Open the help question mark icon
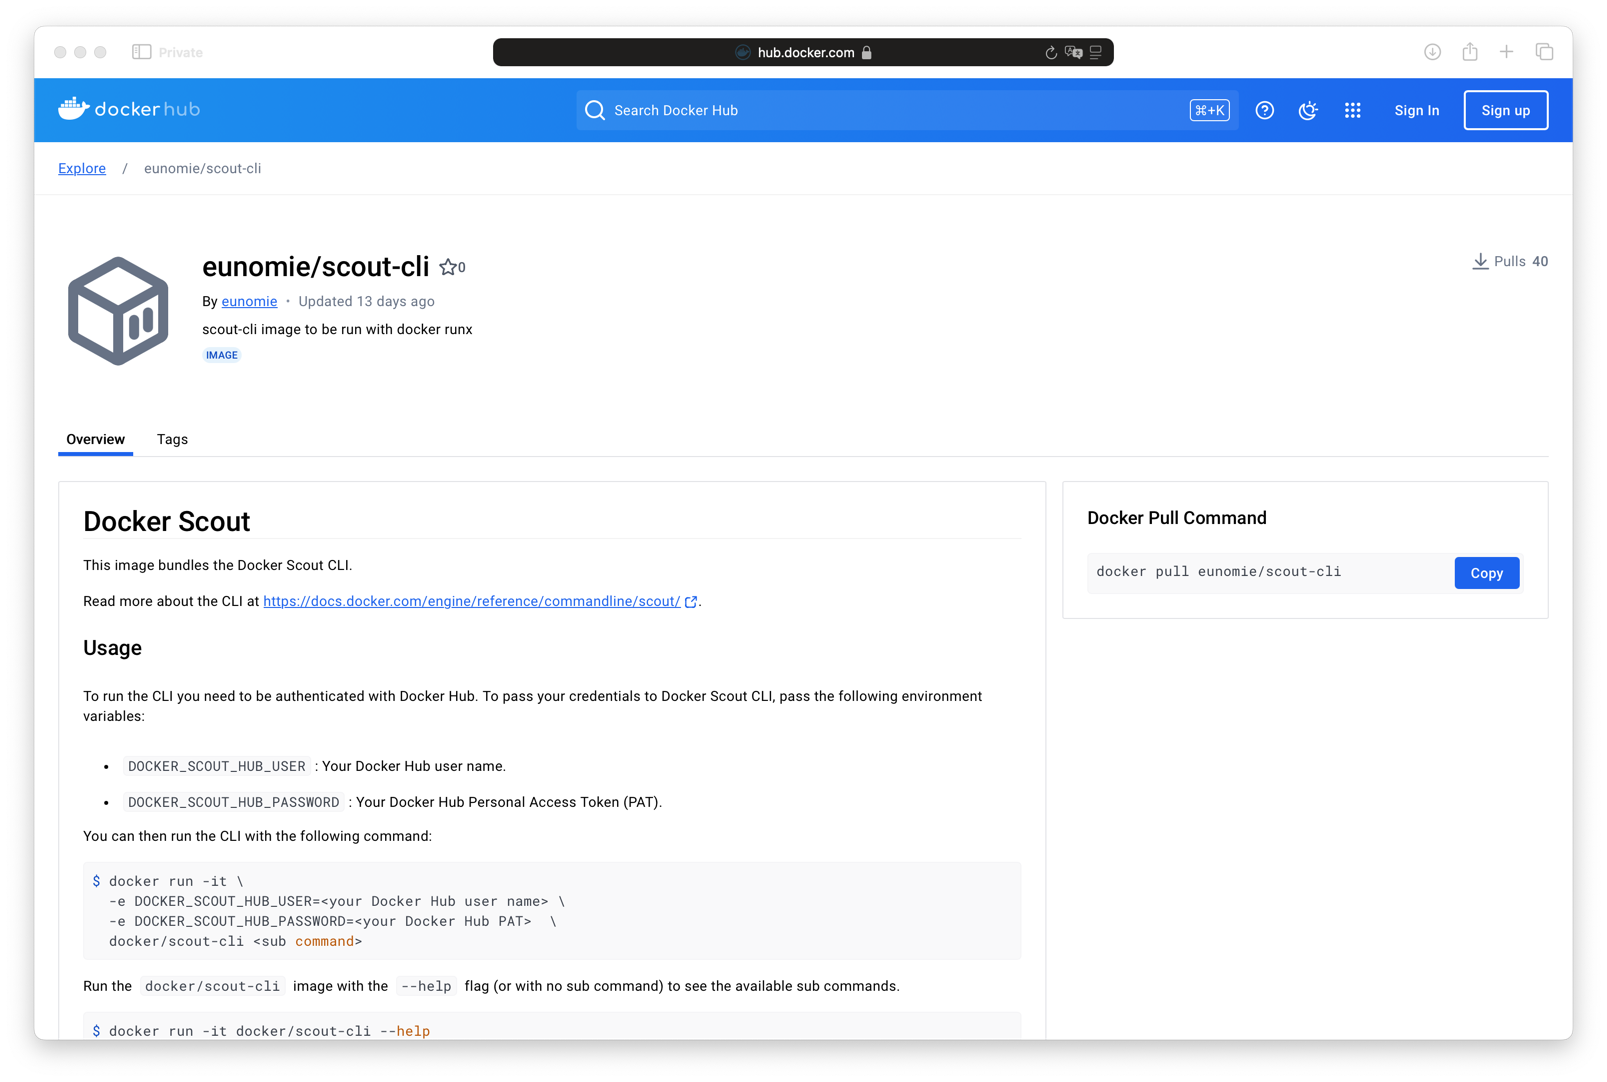The height and width of the screenshot is (1082, 1607). click(1265, 110)
